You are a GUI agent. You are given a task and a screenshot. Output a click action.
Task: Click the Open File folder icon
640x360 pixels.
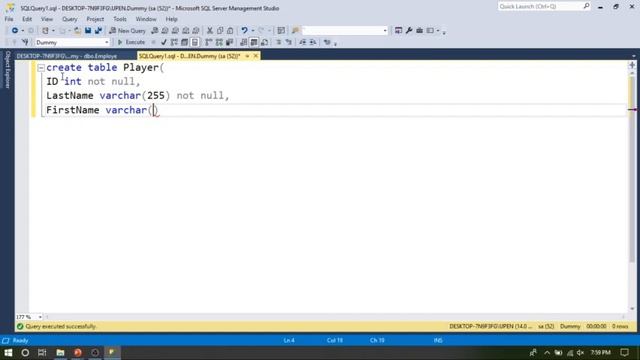(77, 31)
